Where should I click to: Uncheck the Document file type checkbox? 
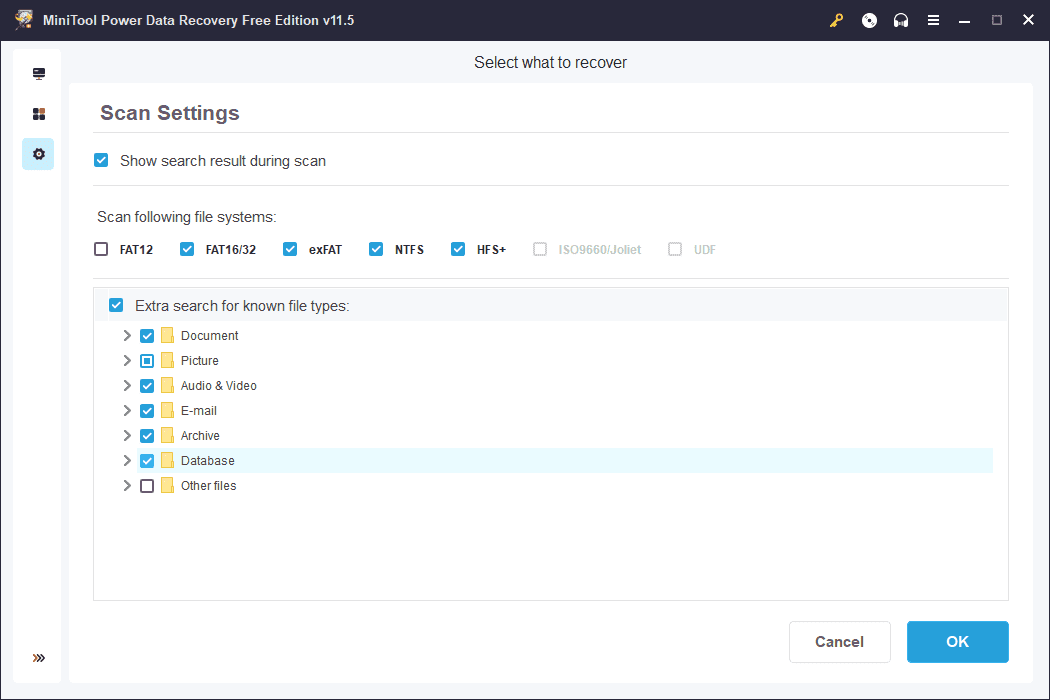pyautogui.click(x=147, y=336)
